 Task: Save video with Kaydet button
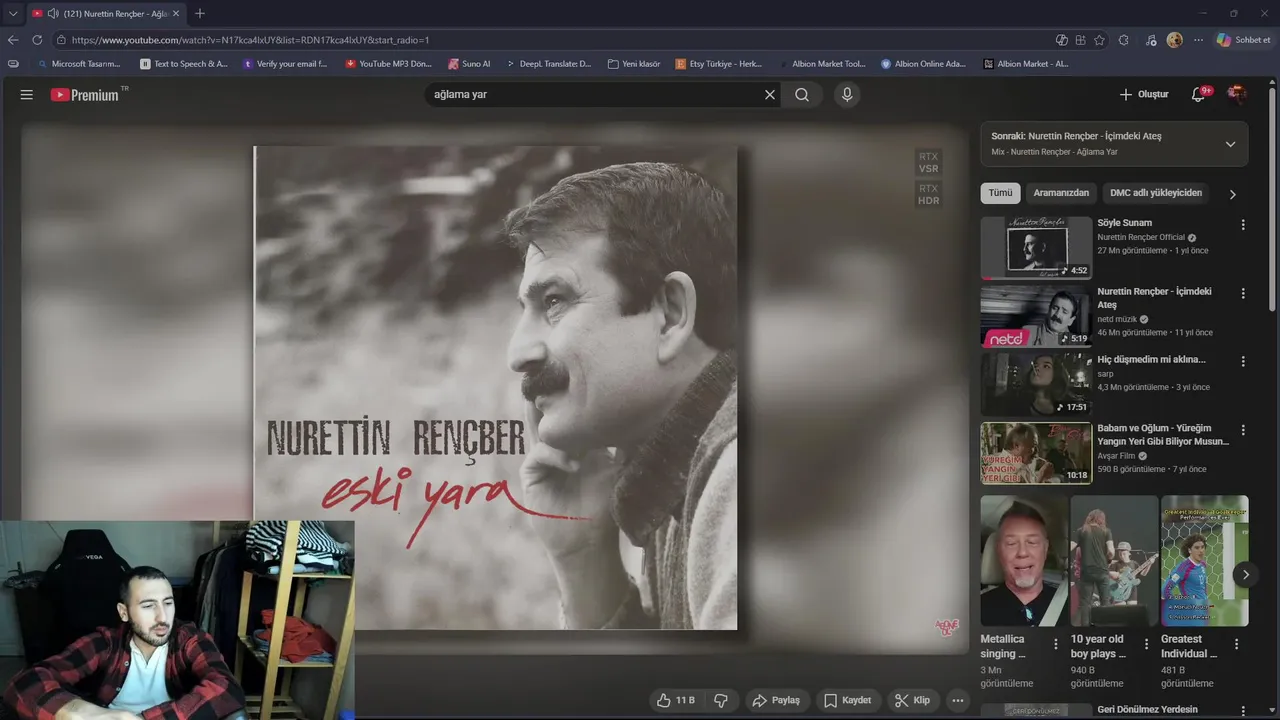[x=847, y=700]
